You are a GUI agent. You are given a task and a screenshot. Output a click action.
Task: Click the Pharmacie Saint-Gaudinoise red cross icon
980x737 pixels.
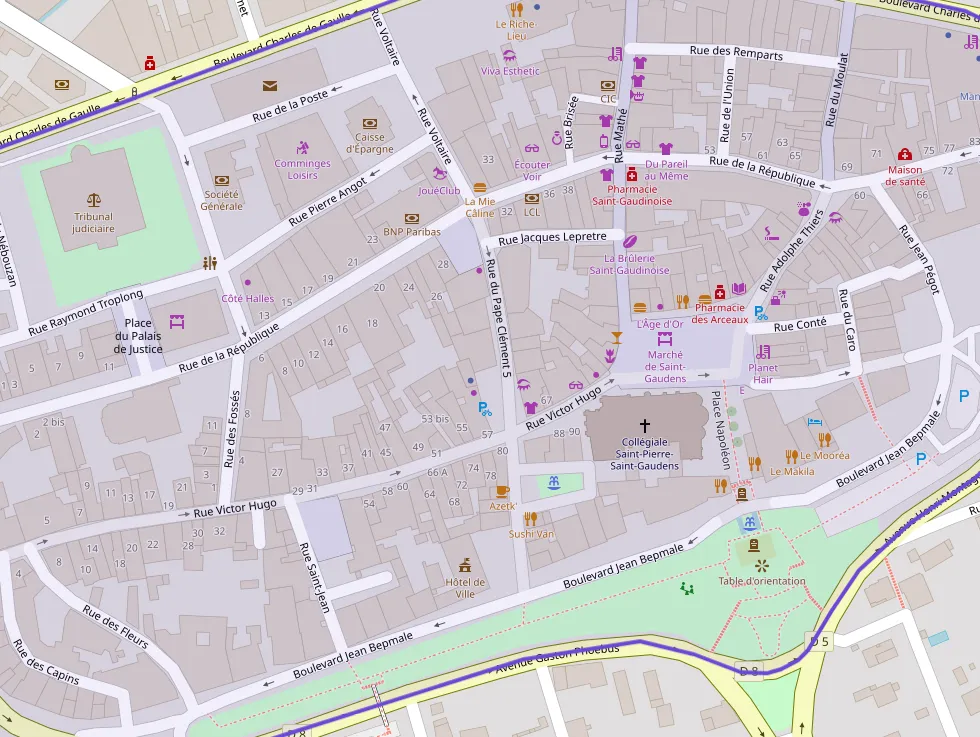632,174
